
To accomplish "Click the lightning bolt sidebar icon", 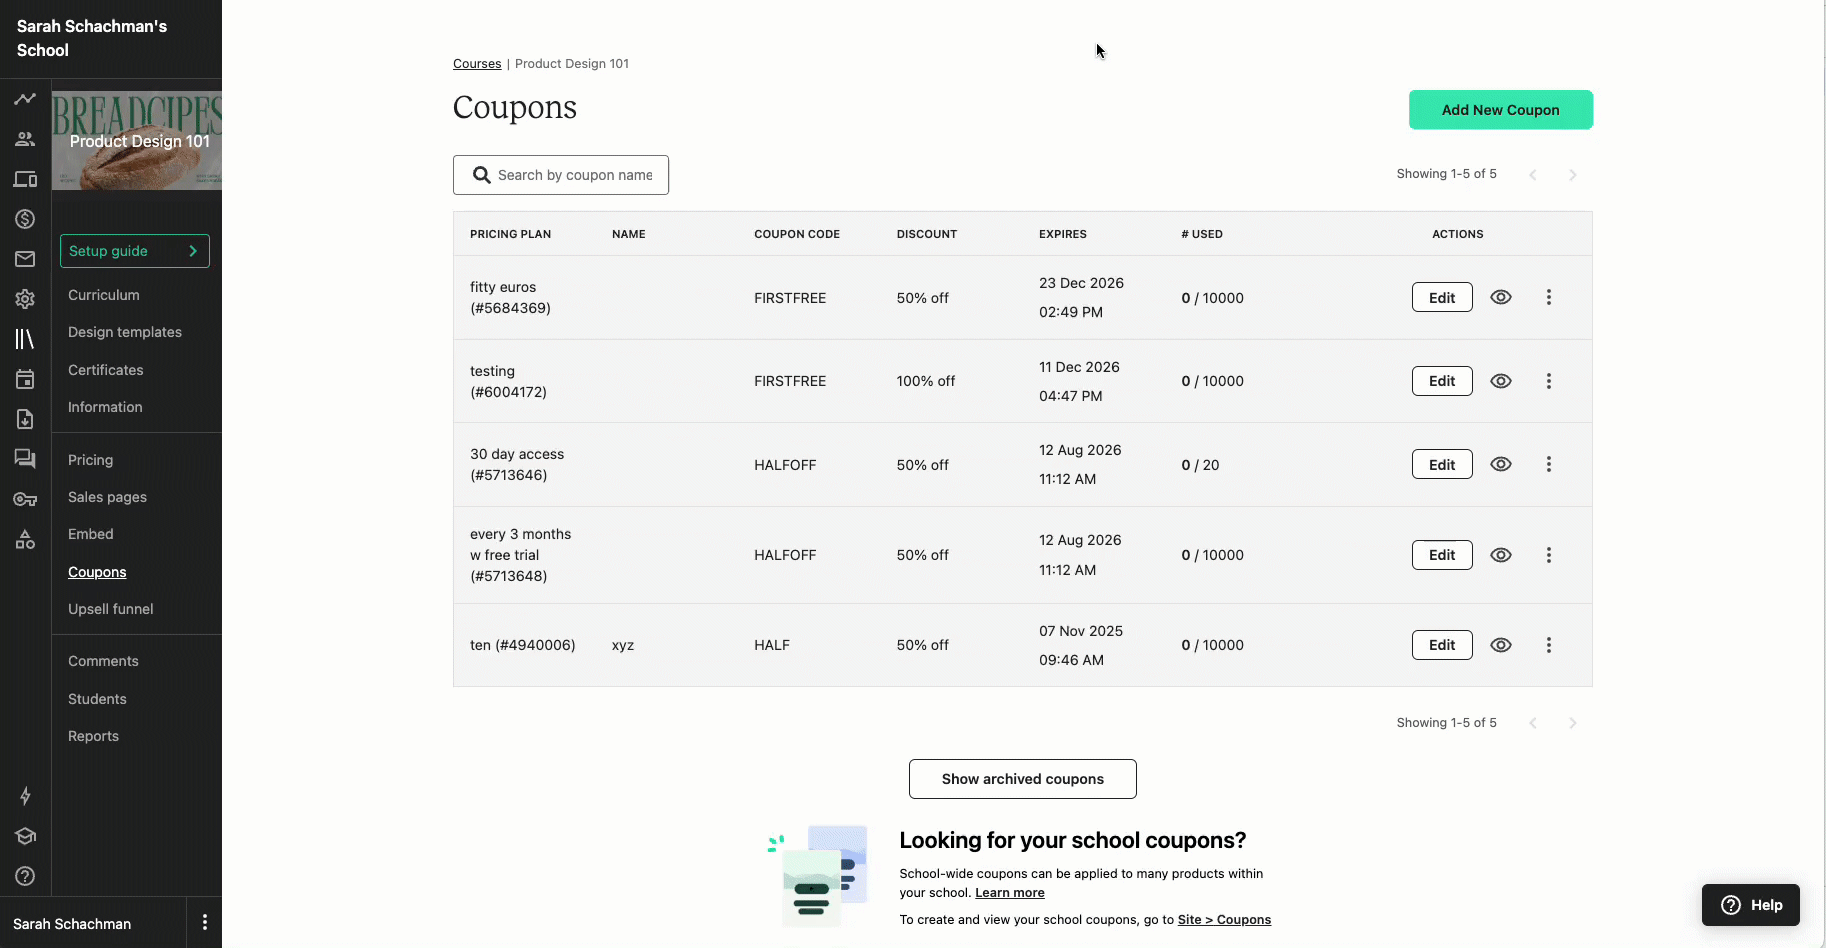I will point(25,796).
